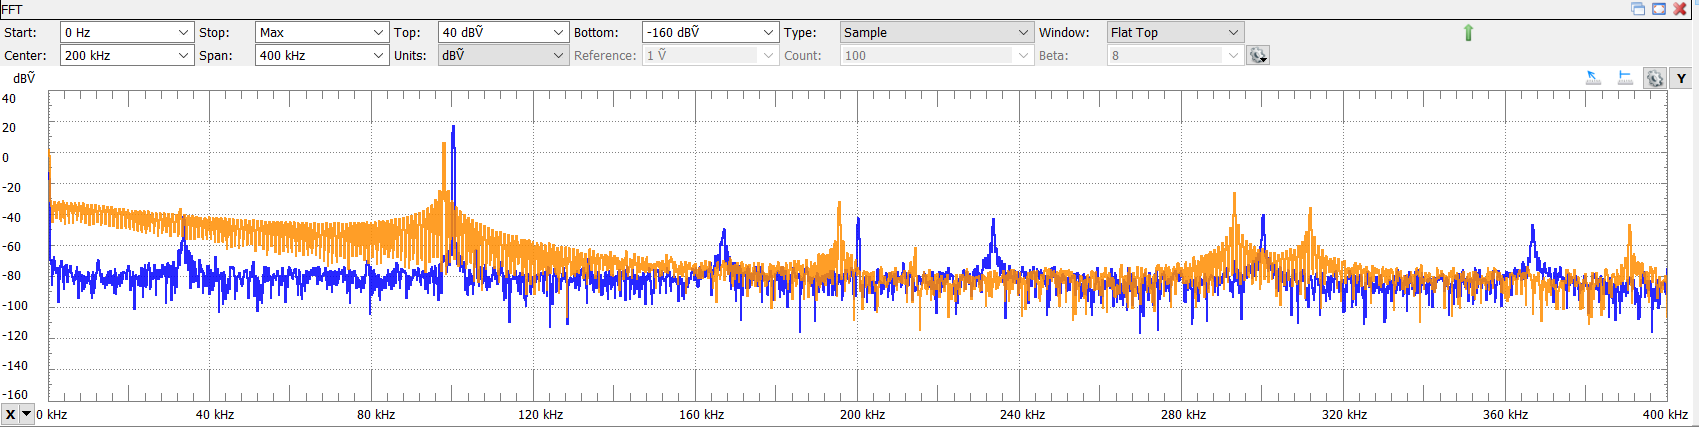Viewport: 1699px width, 427px height.
Task: Click the Y axis button
Action: pyautogui.click(x=1681, y=79)
